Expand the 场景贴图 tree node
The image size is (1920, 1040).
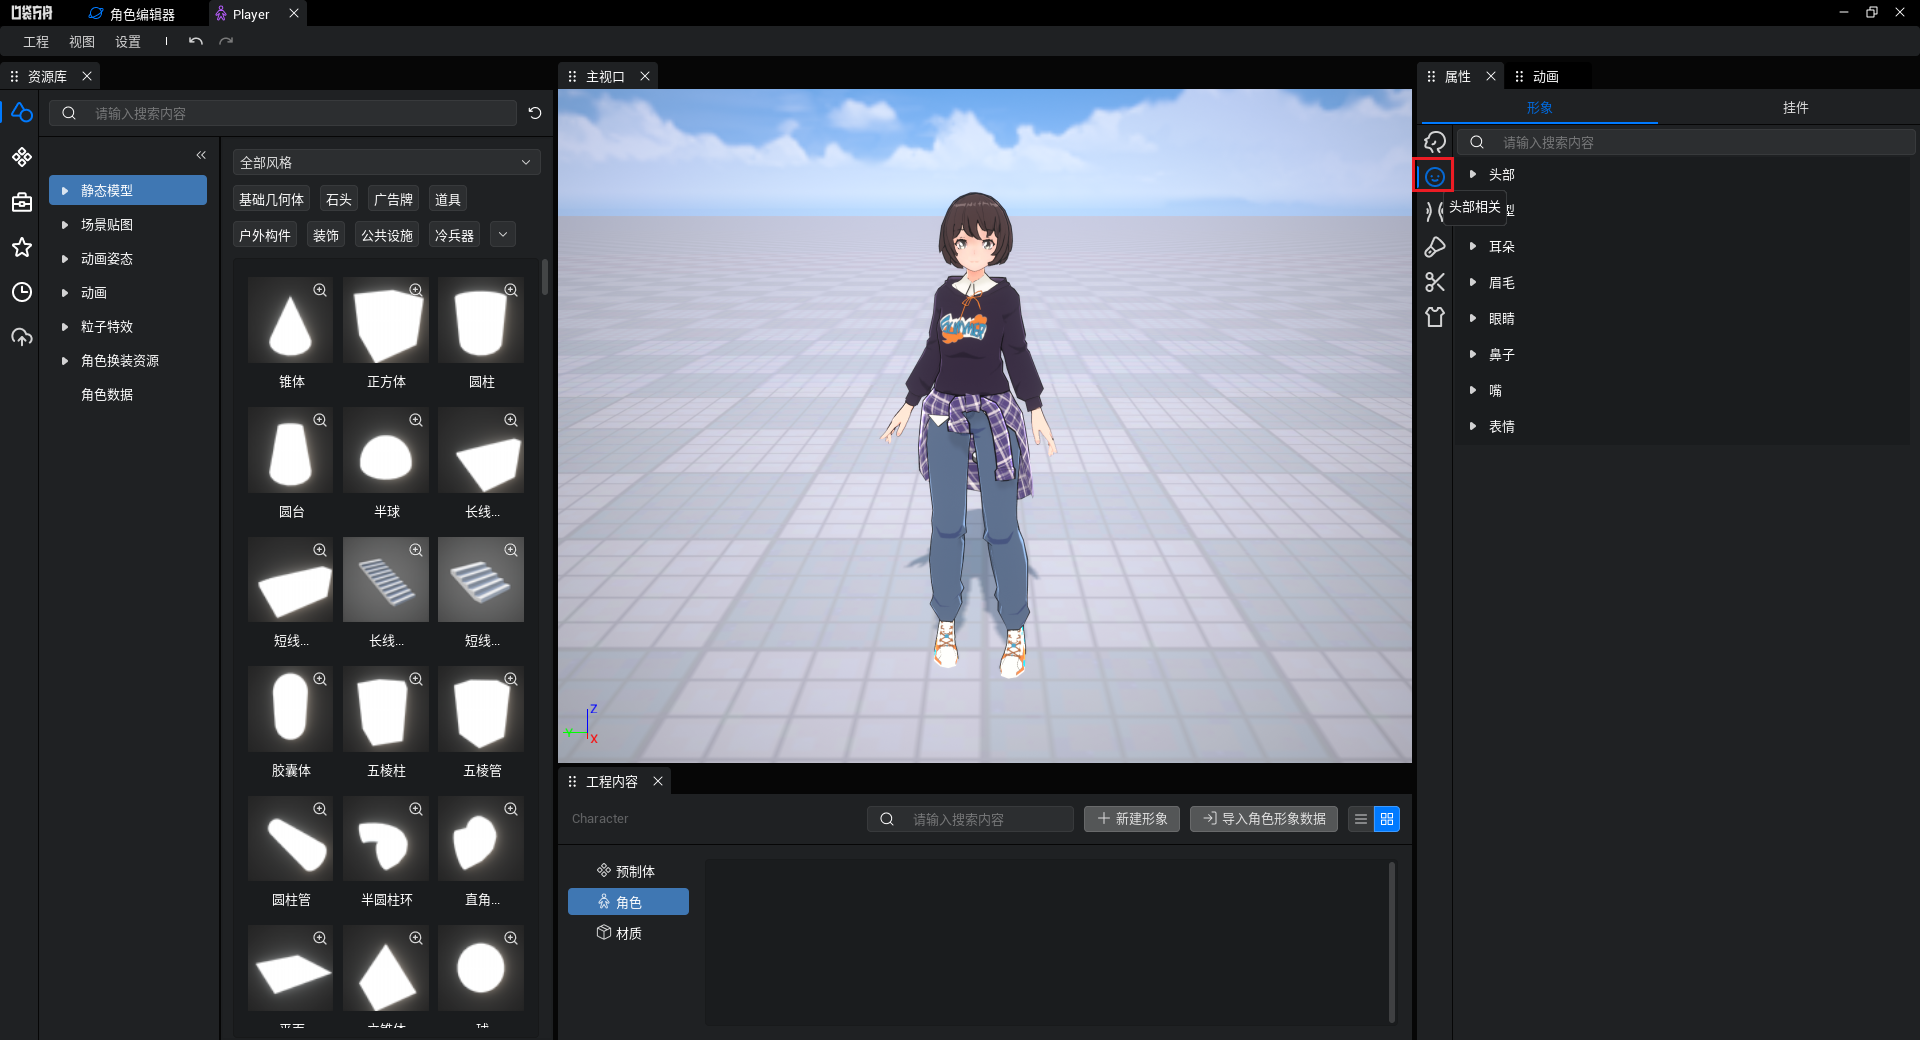pos(65,225)
